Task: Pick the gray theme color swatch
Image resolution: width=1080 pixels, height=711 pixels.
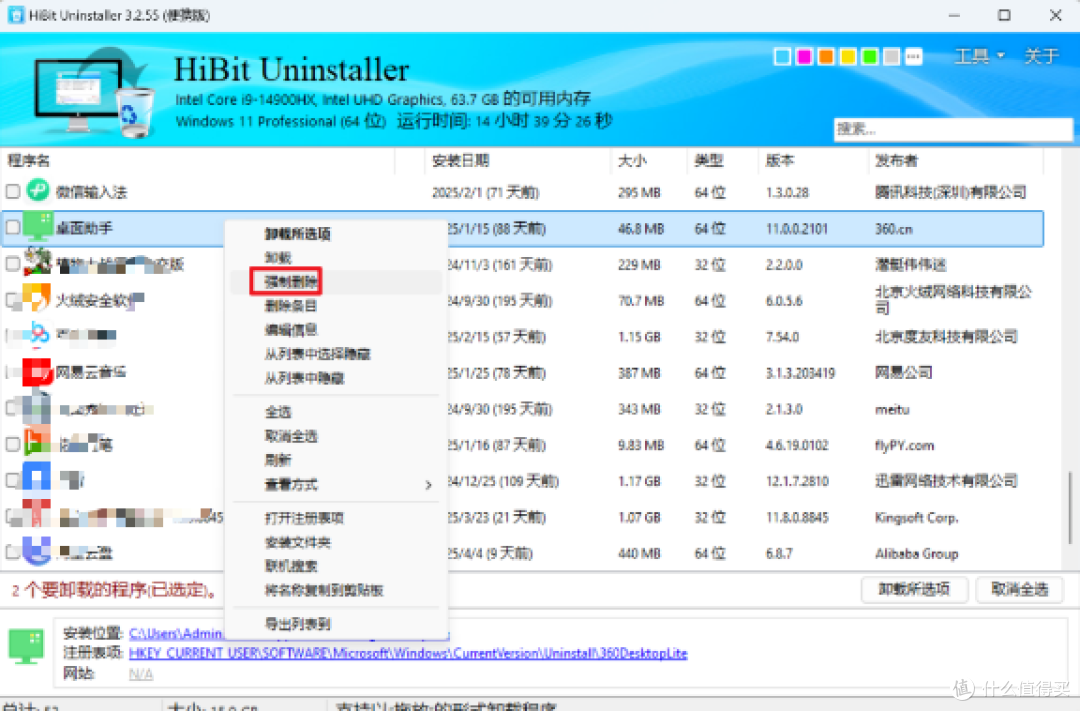Action: [892, 56]
